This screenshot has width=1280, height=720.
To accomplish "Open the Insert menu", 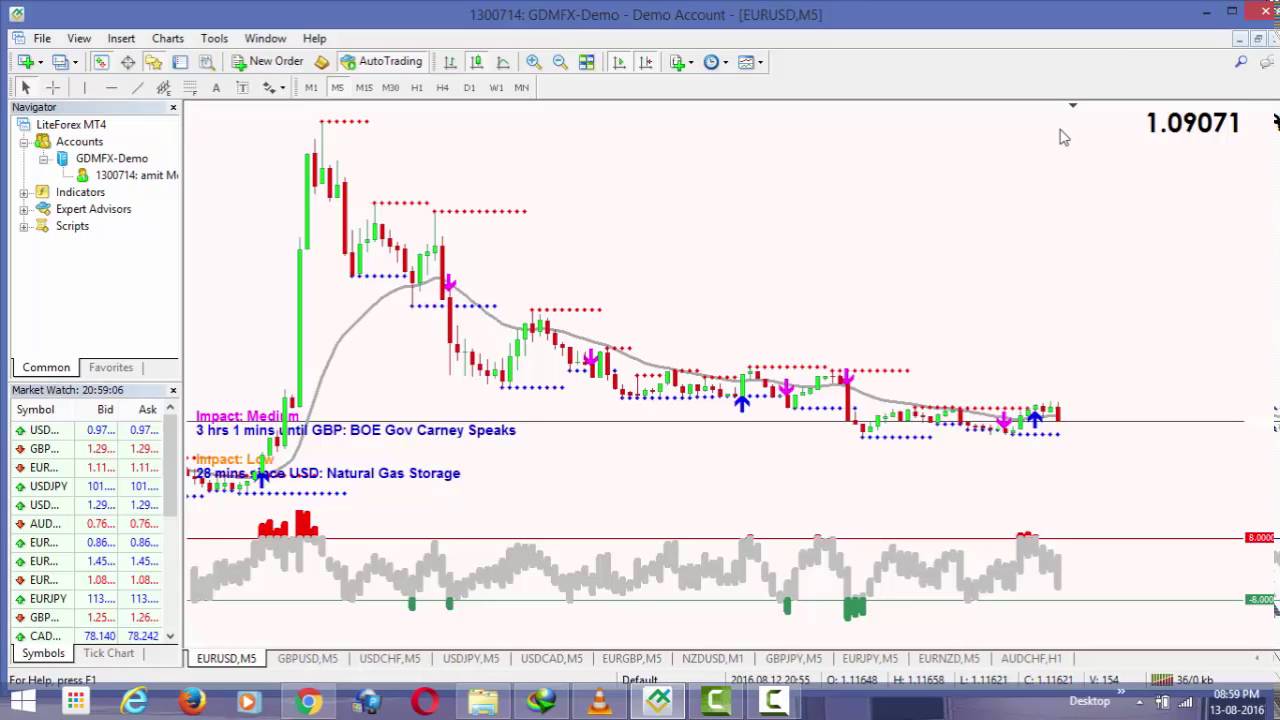I will pos(121,38).
